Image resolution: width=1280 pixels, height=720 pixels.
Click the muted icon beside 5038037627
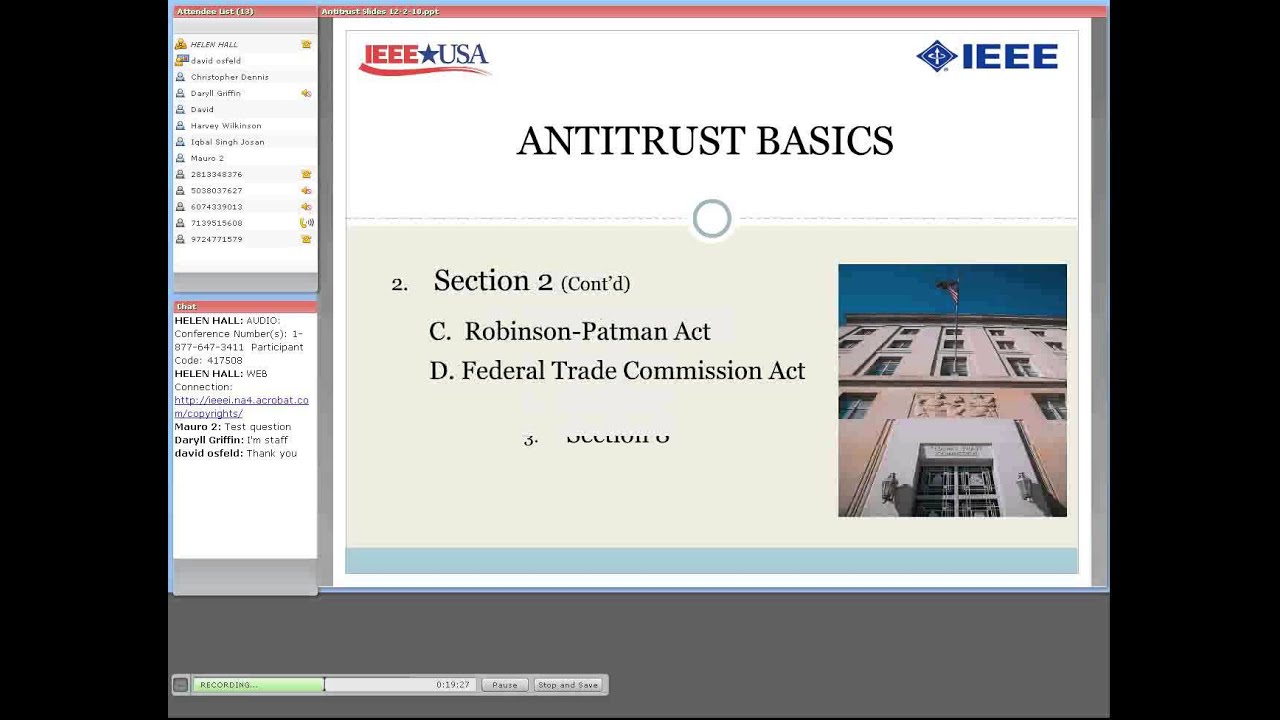click(306, 190)
